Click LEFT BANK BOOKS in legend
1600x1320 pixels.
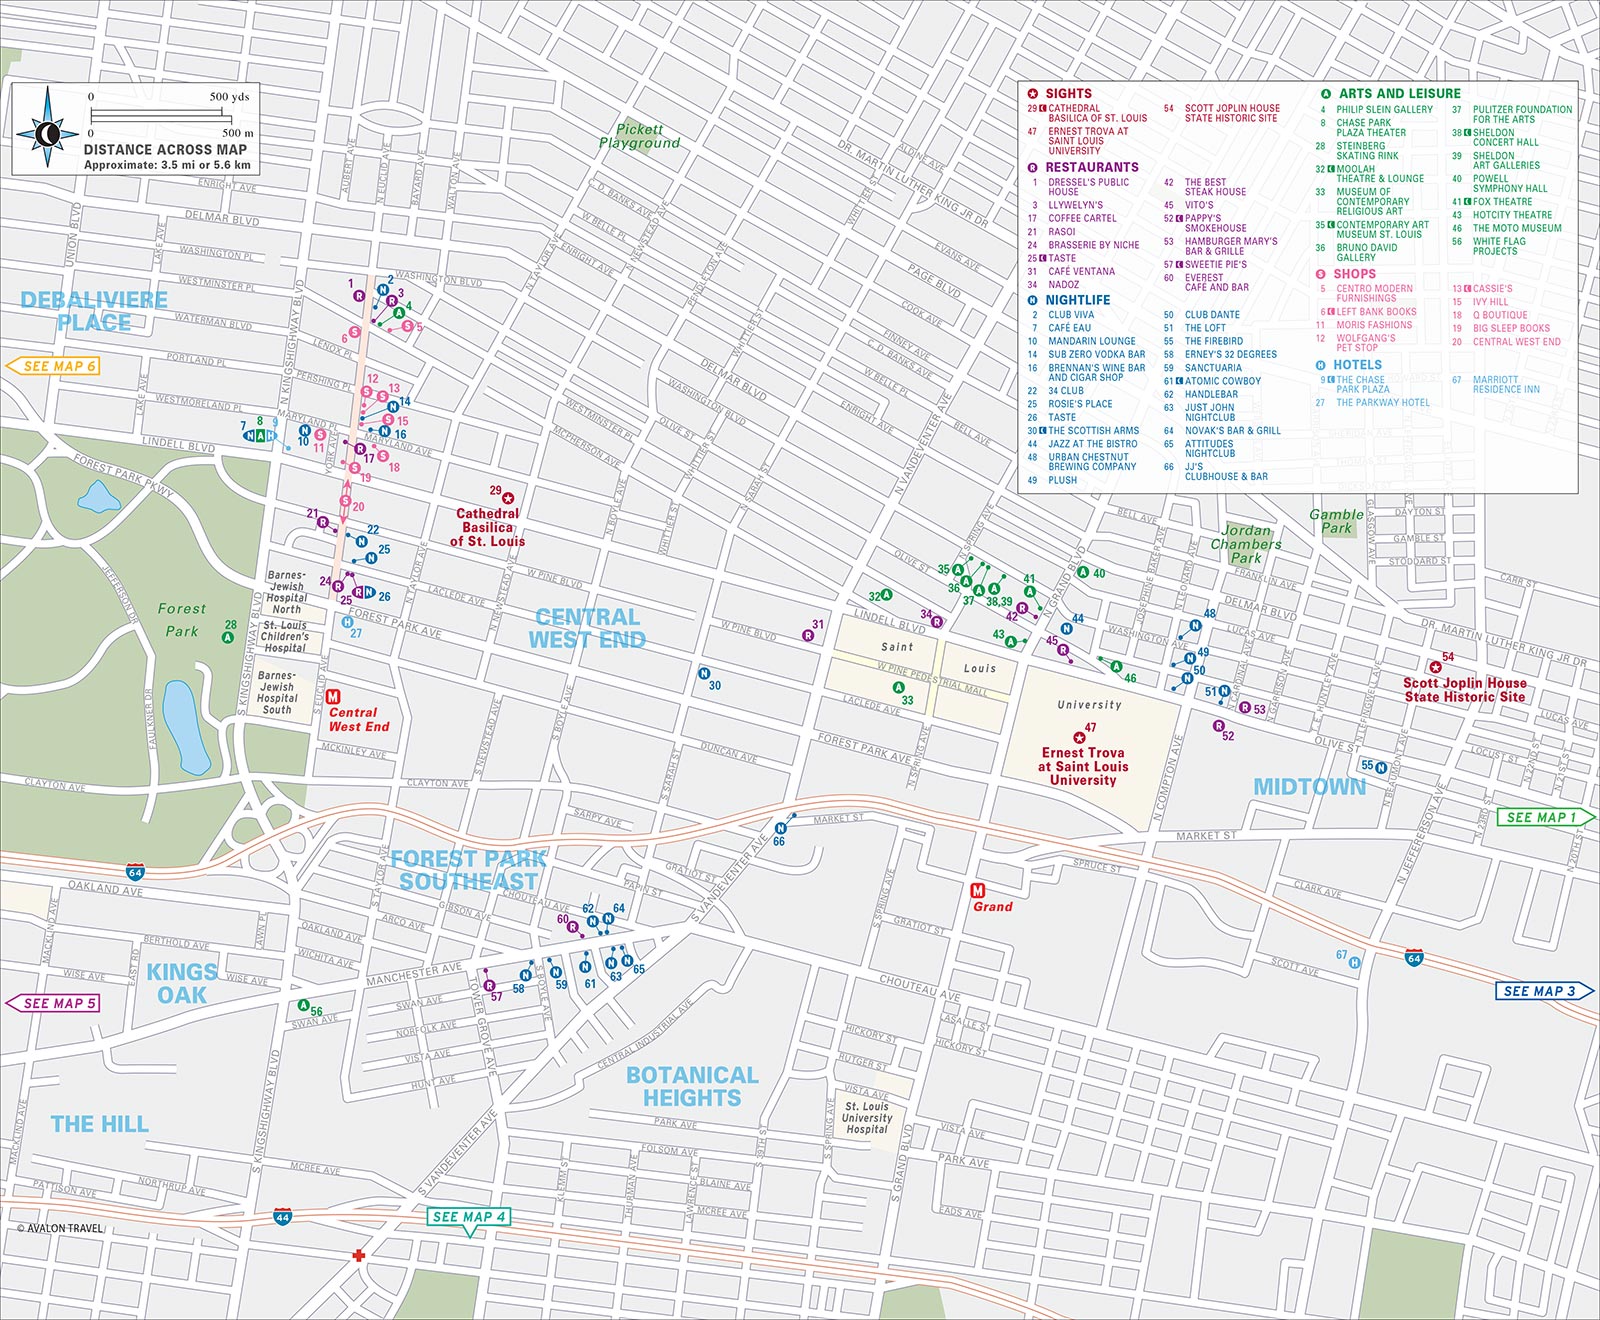tap(1376, 312)
